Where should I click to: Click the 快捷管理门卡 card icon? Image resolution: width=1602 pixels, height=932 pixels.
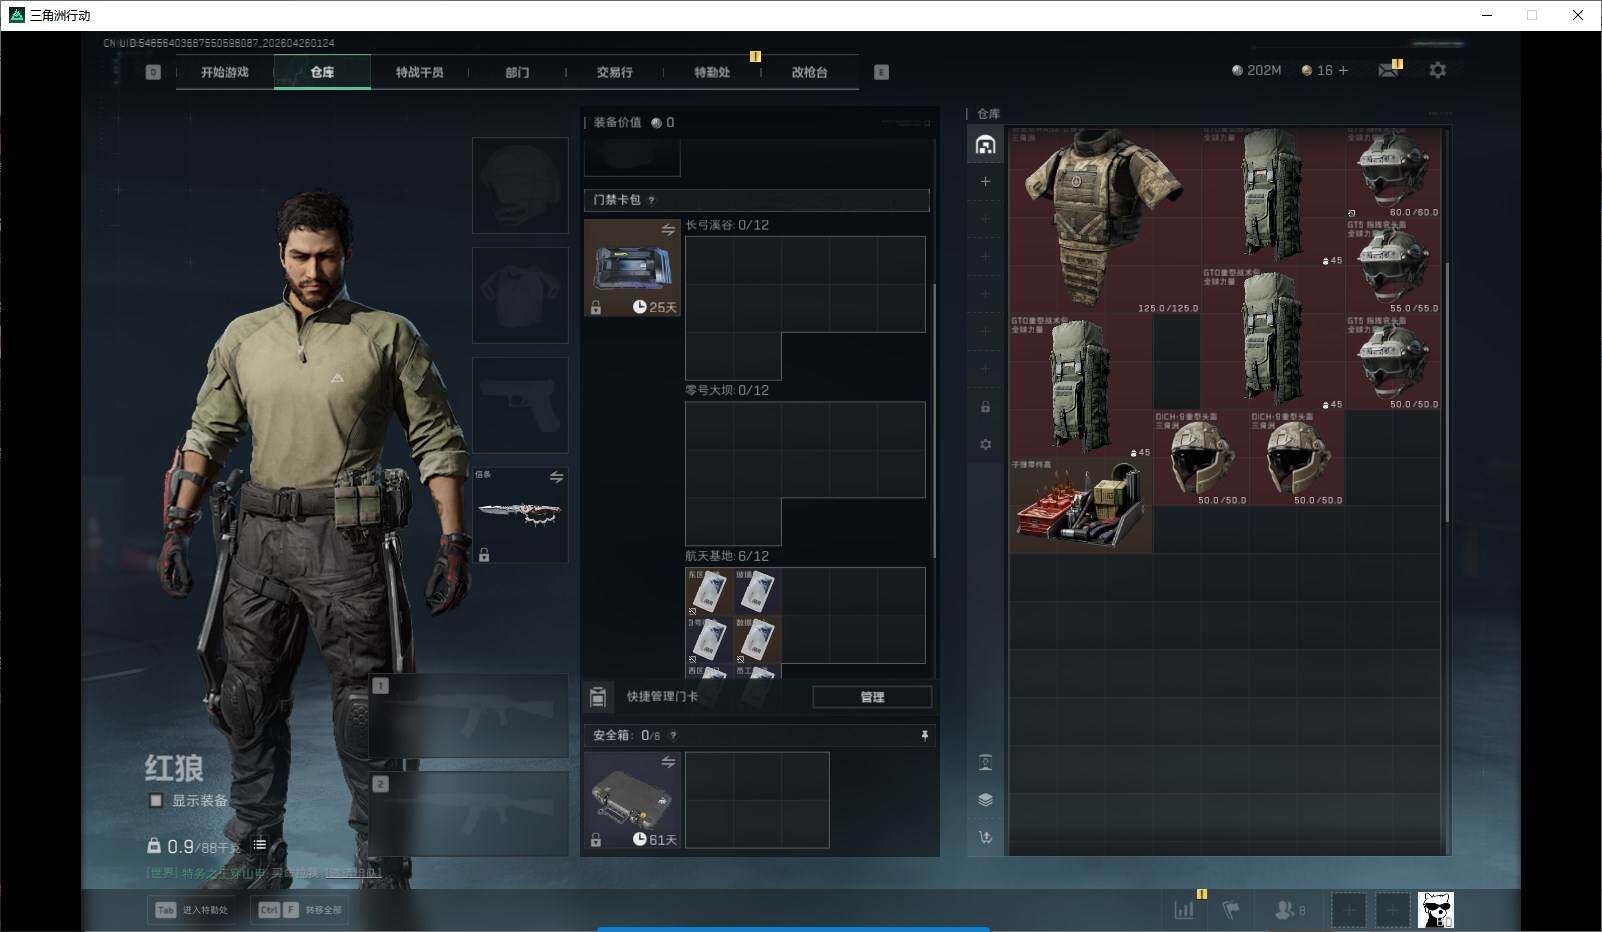click(x=598, y=697)
